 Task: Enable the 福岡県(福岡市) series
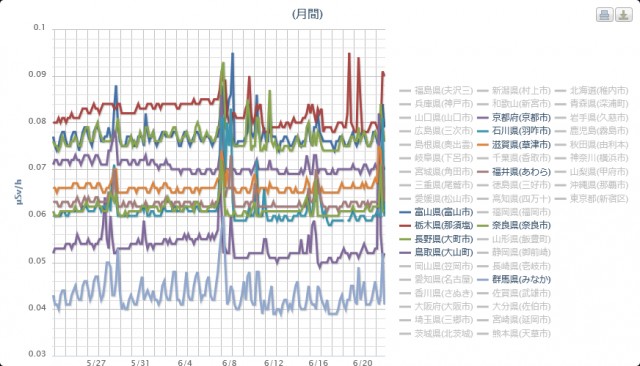pyautogui.click(x=514, y=212)
